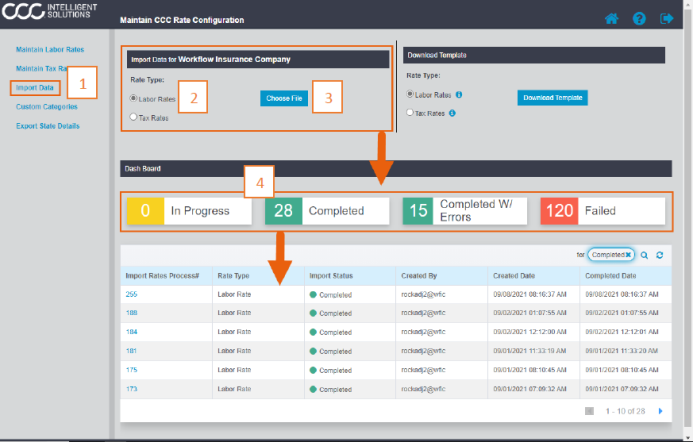Select Labor Rates radio in Import Data
Image resolution: width=693 pixels, height=442 pixels.
(134, 98)
